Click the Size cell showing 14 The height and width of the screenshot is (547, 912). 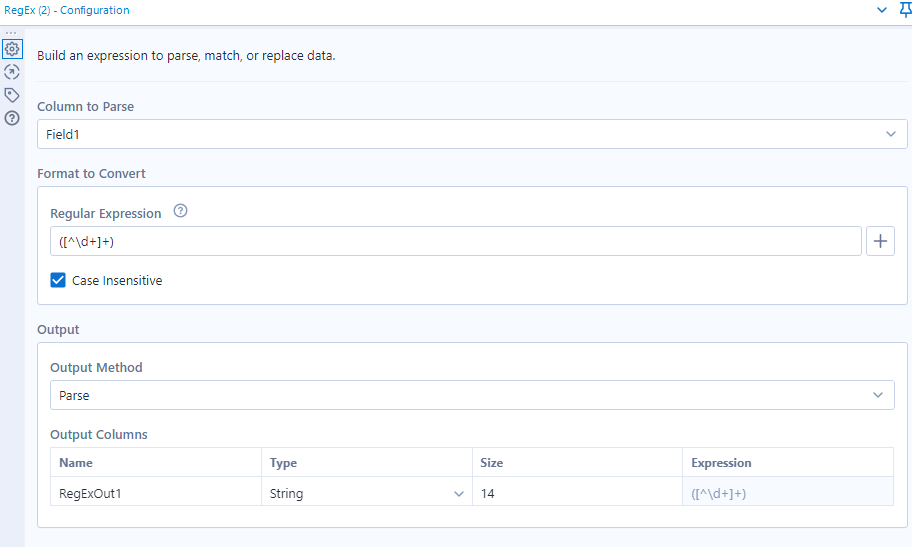[x=576, y=493]
